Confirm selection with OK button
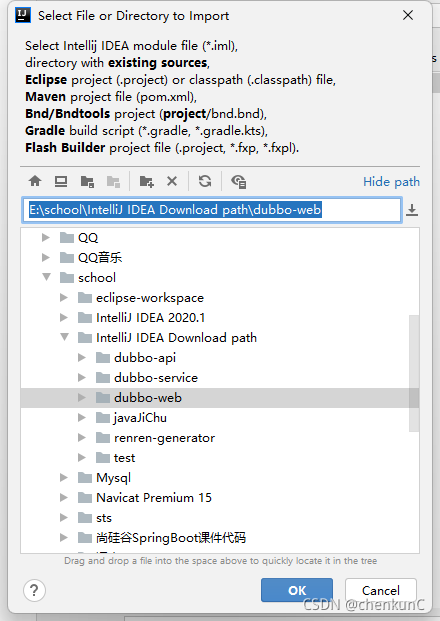Image resolution: width=440 pixels, height=621 pixels. coord(297,590)
